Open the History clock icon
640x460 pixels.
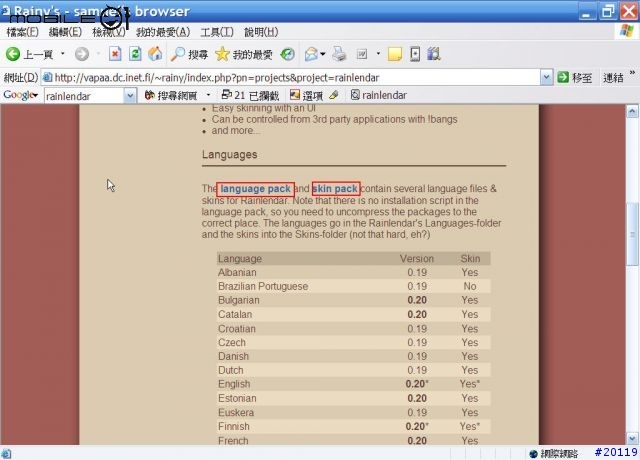287,54
